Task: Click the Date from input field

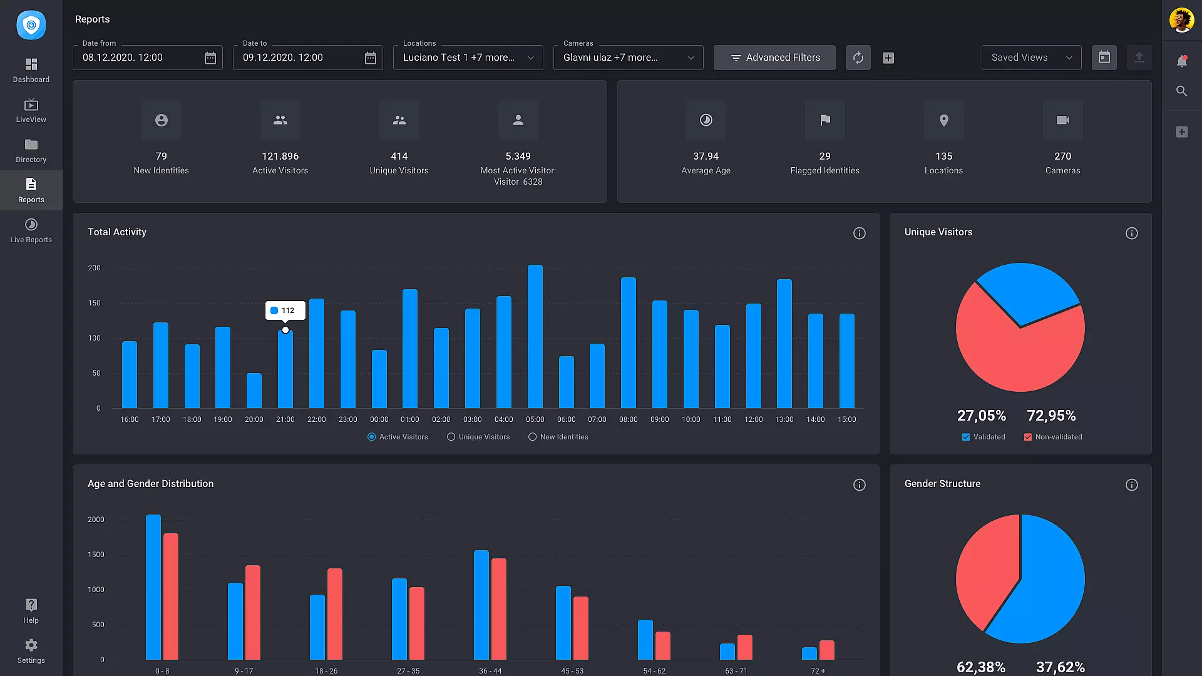Action: tap(140, 58)
